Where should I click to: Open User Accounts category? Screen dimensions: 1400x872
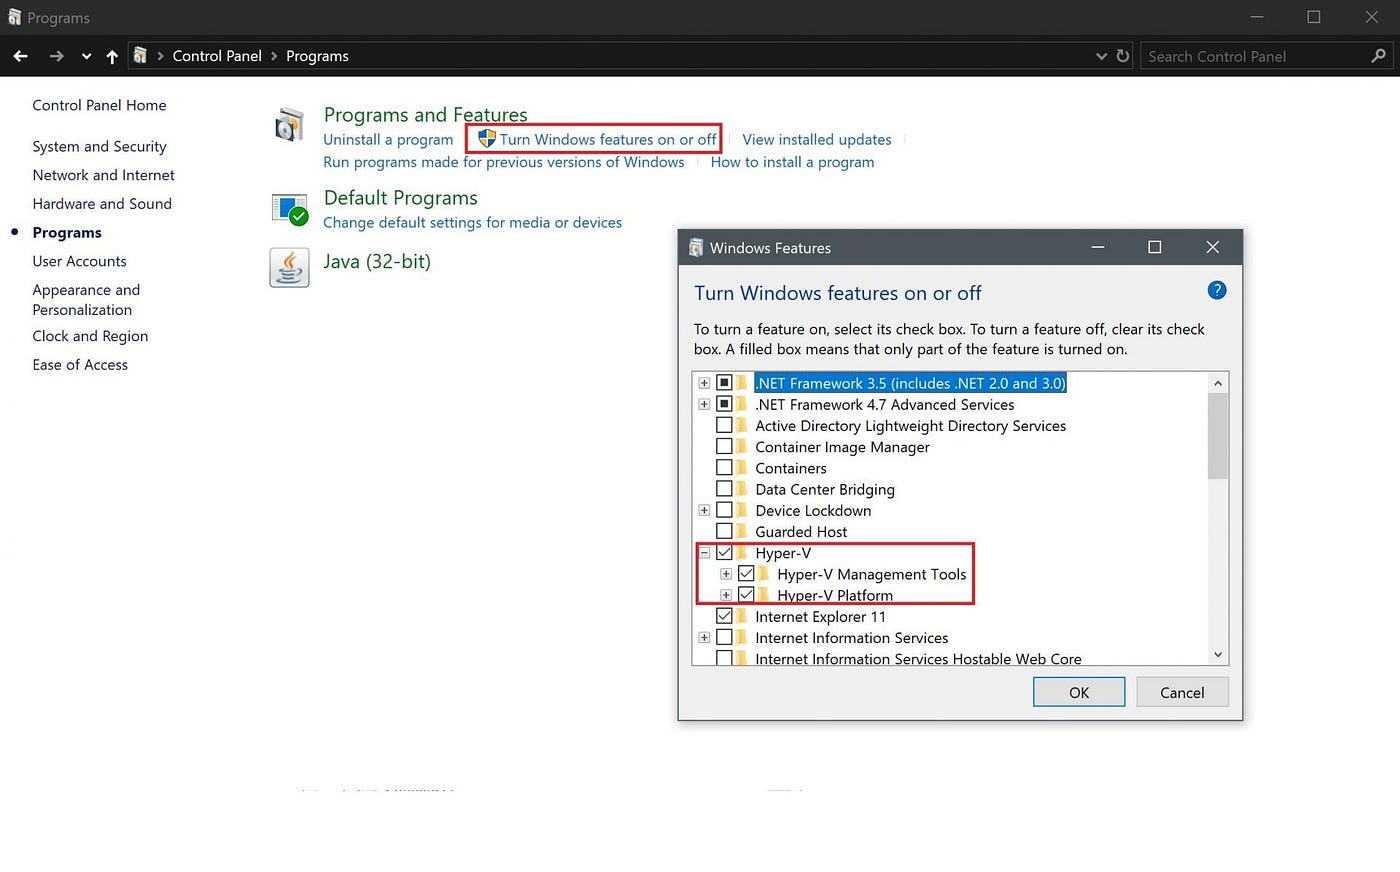pos(79,261)
